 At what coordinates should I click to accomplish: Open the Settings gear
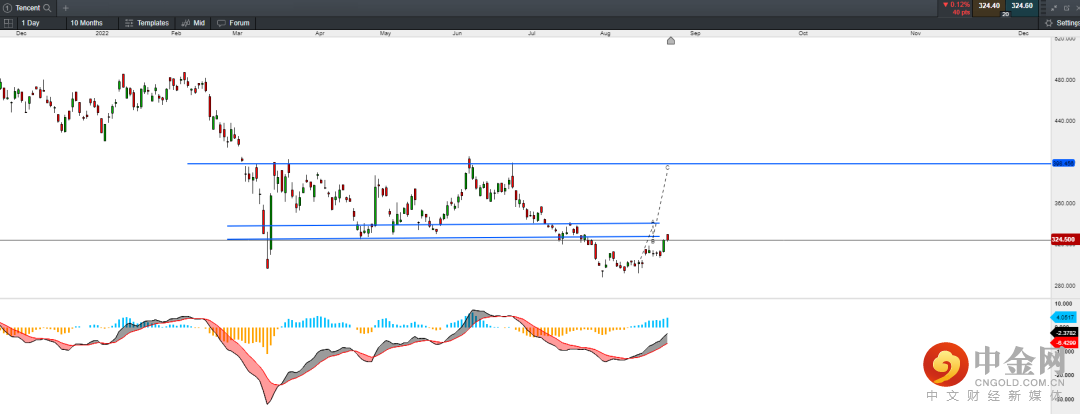point(1048,23)
